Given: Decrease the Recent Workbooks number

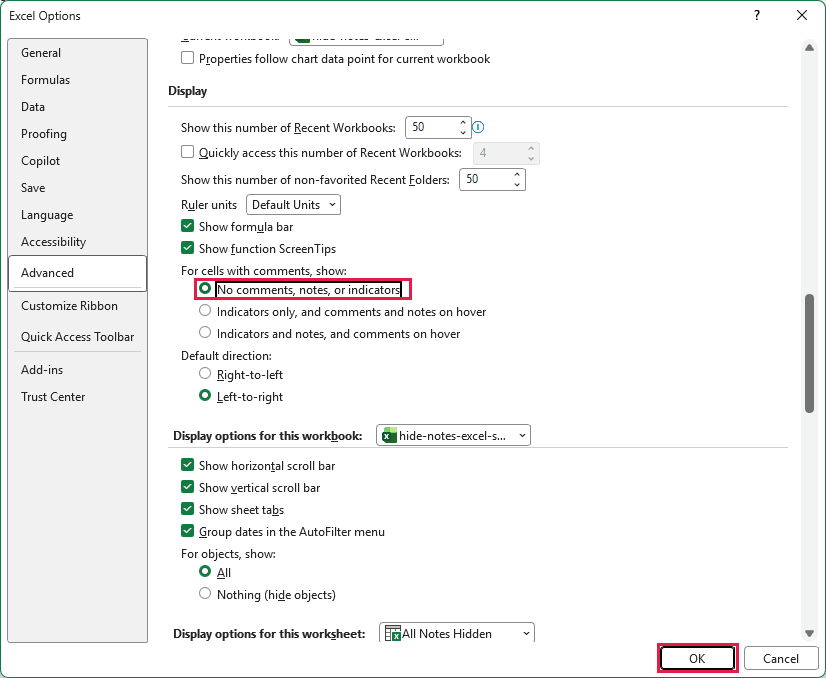Looking at the screenshot, I should [x=463, y=132].
